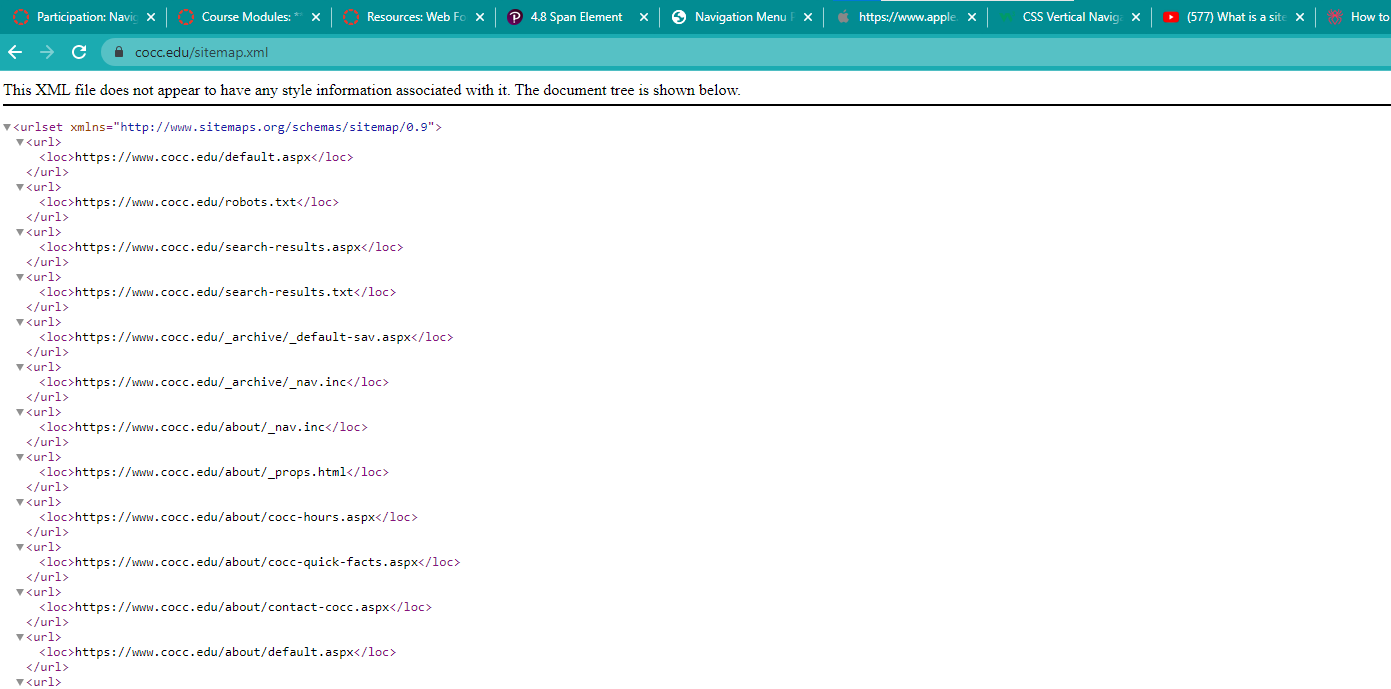Collapse the url node for contact-cocc.aspx
This screenshot has width=1391, height=689.
20,592
